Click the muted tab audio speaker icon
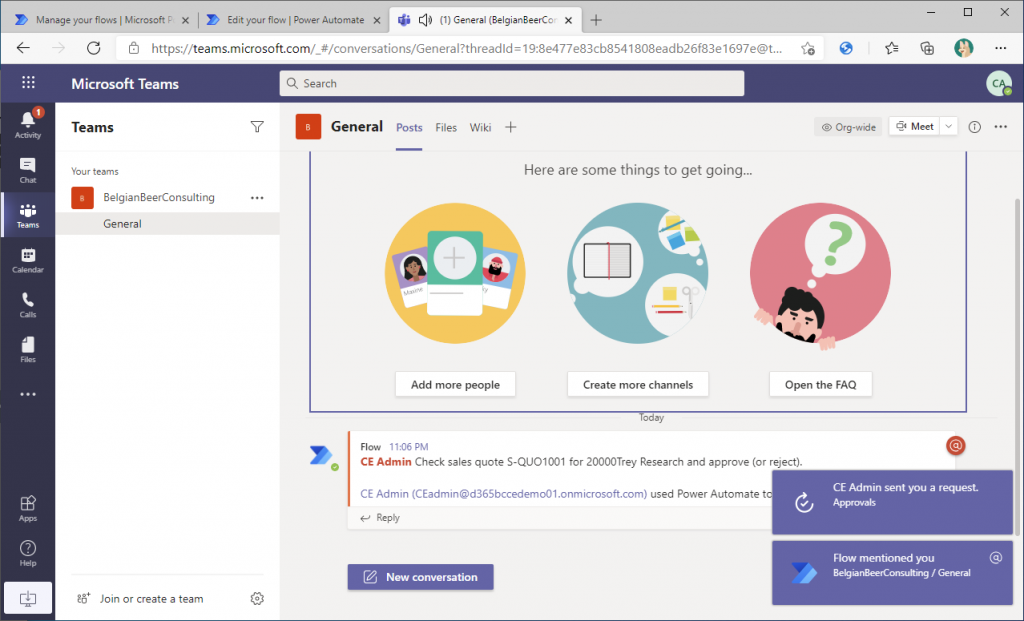 tap(425, 20)
